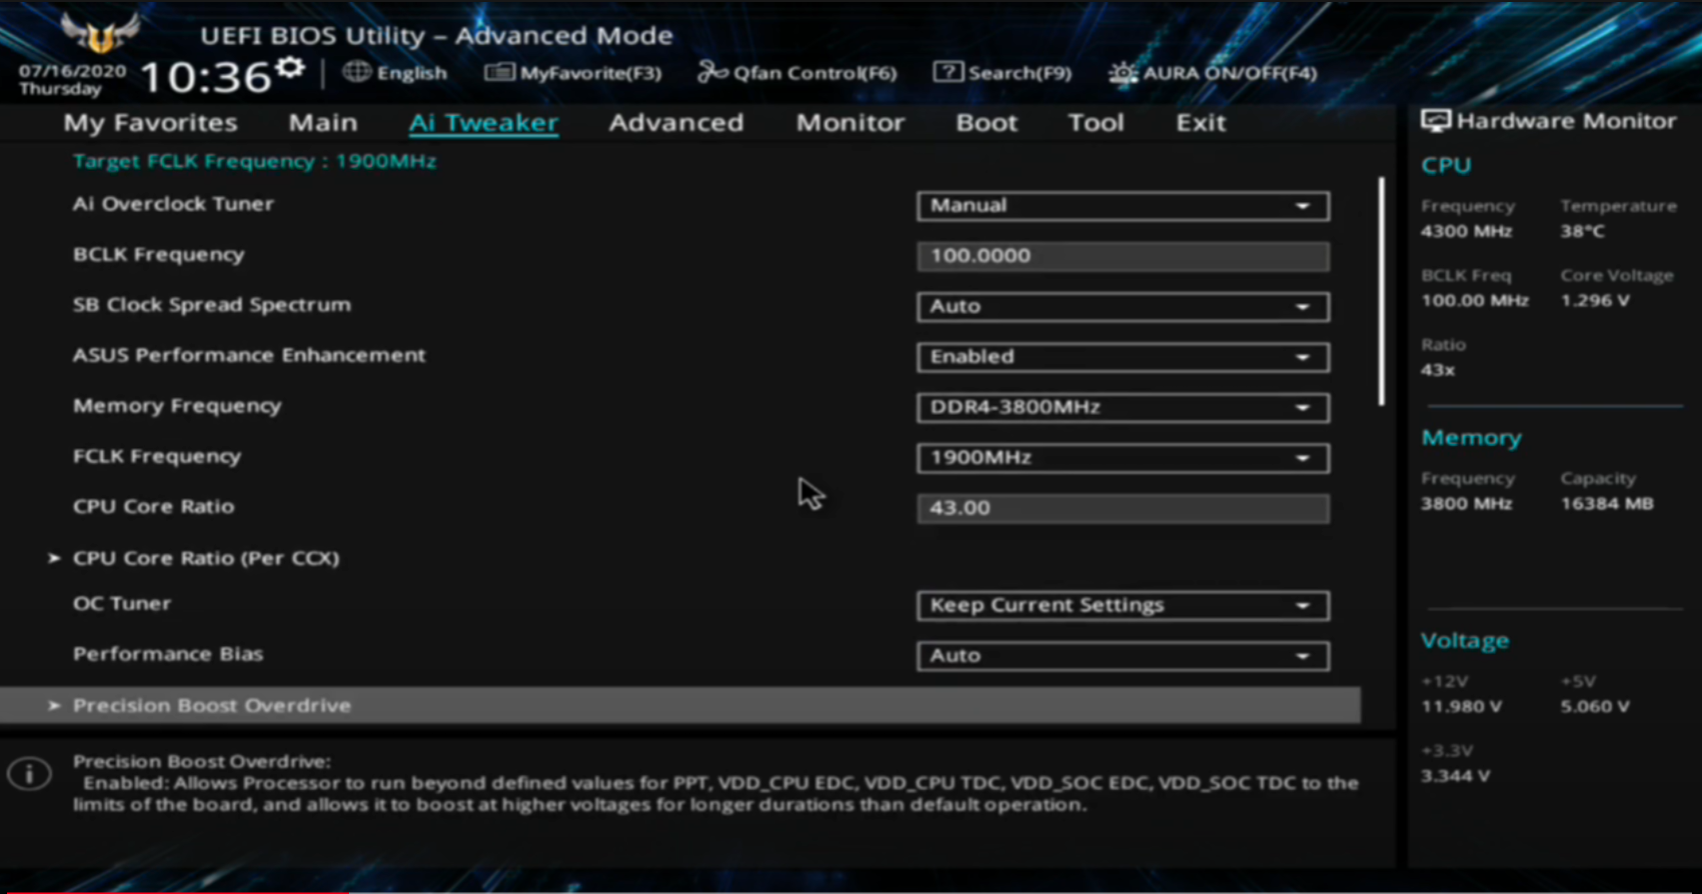
Task: Click Core Voltage value 1.296 V
Action: point(1595,300)
